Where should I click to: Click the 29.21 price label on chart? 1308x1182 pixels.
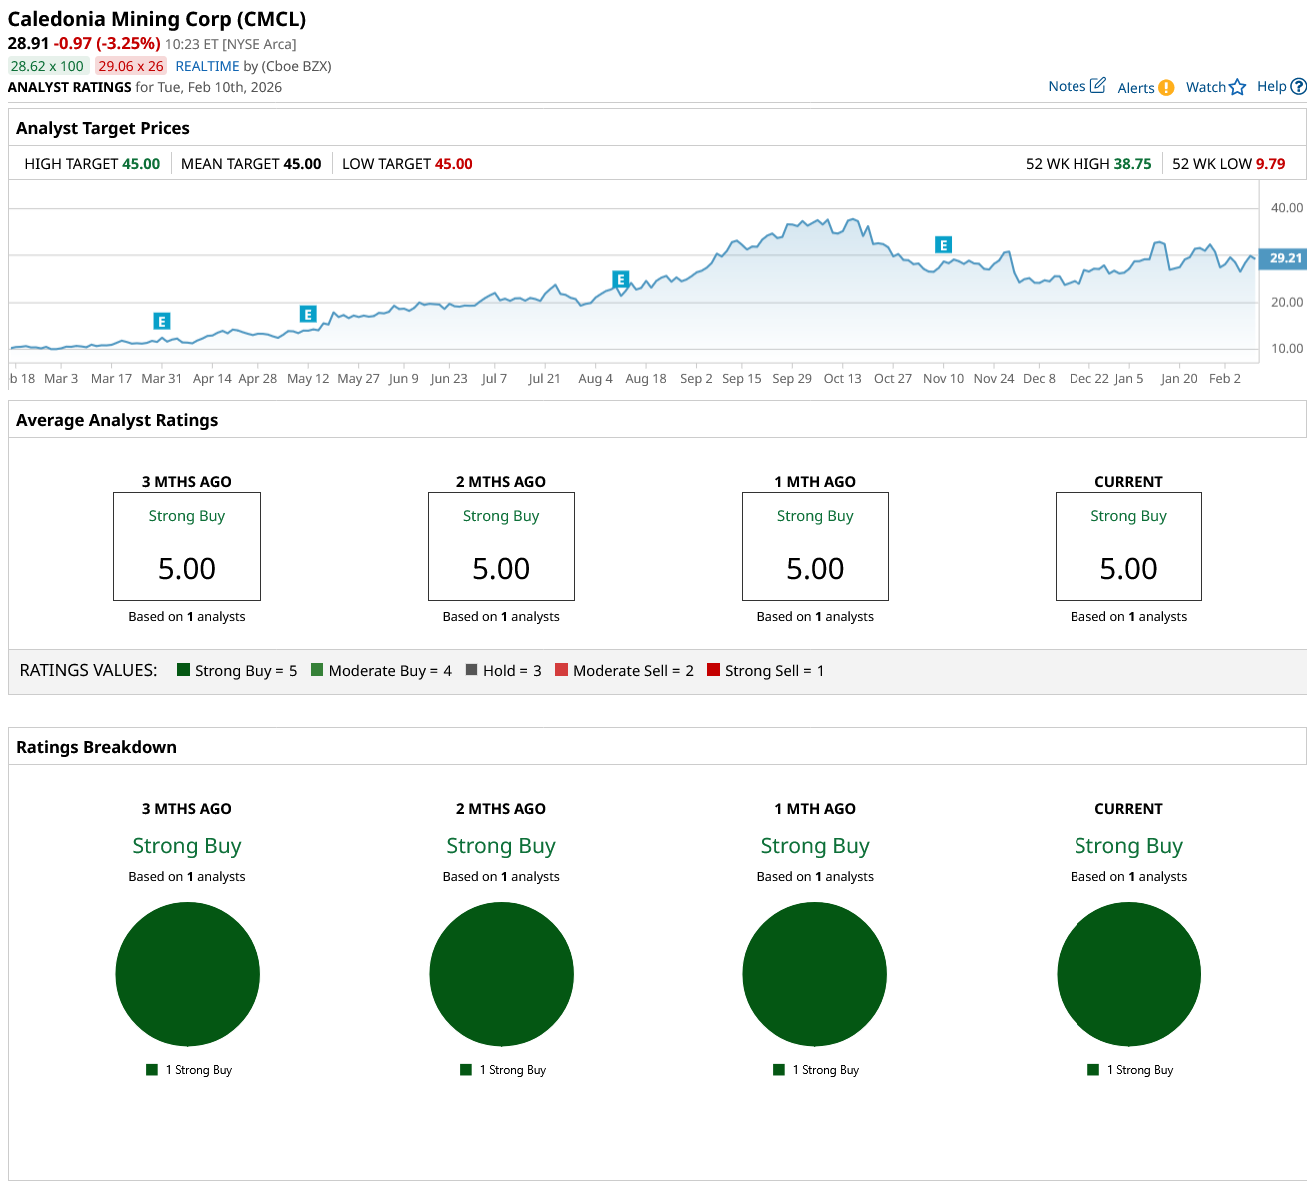[x=1284, y=258]
